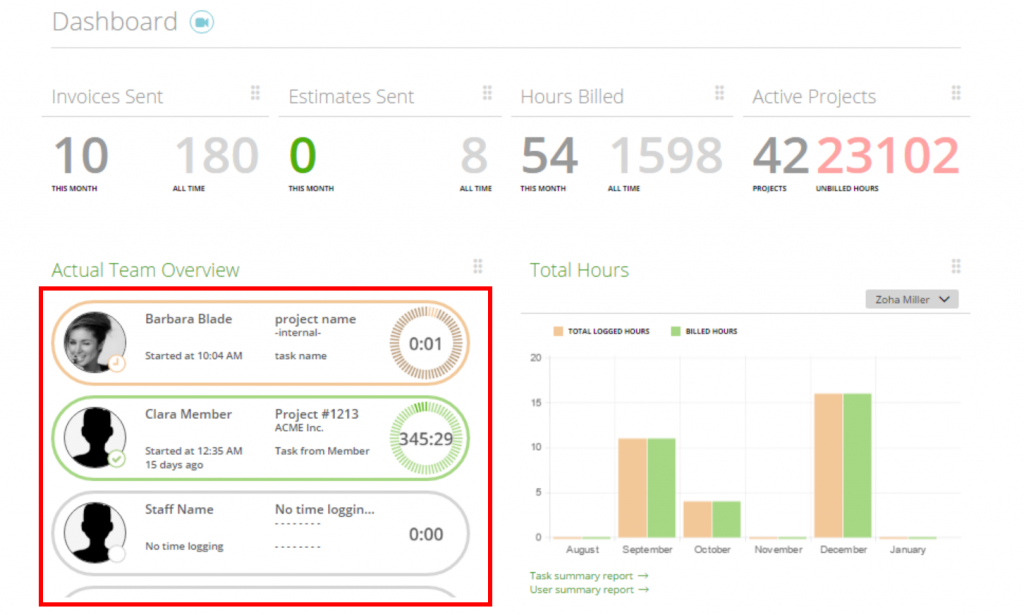Grab the Estimates Sent widget drag handle

[x=487, y=93]
